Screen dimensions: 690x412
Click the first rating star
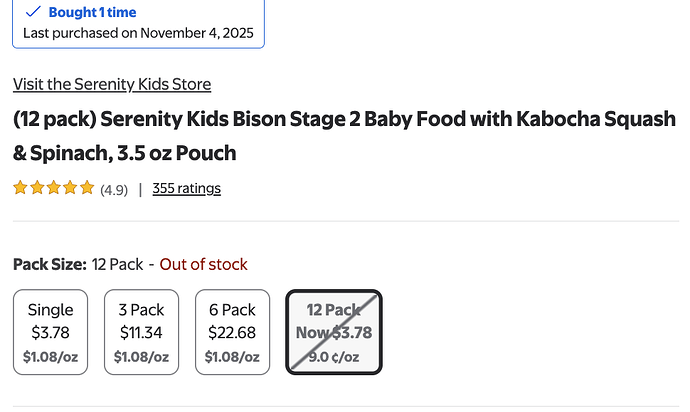coord(20,188)
